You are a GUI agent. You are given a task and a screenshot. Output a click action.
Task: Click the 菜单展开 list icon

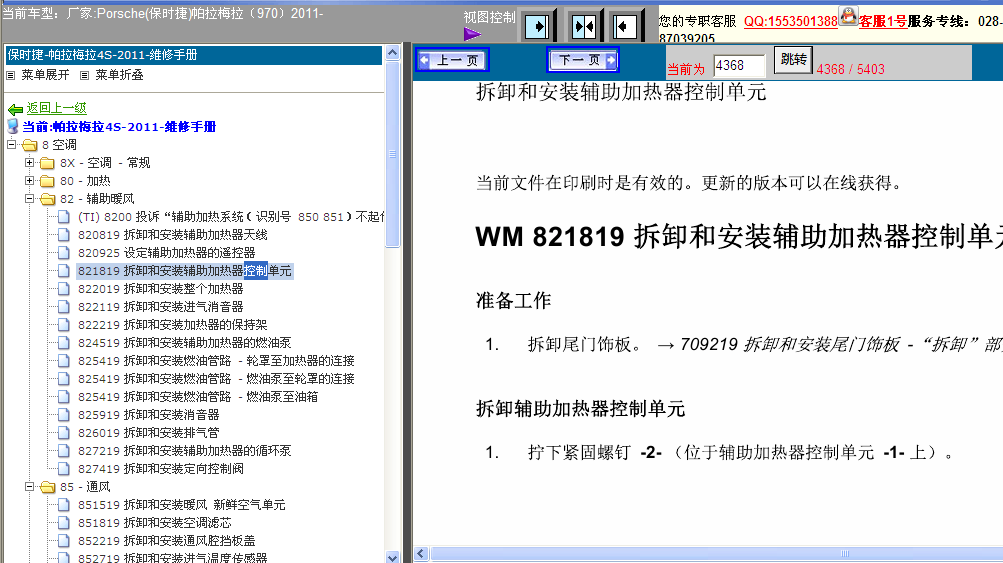[x=10, y=75]
